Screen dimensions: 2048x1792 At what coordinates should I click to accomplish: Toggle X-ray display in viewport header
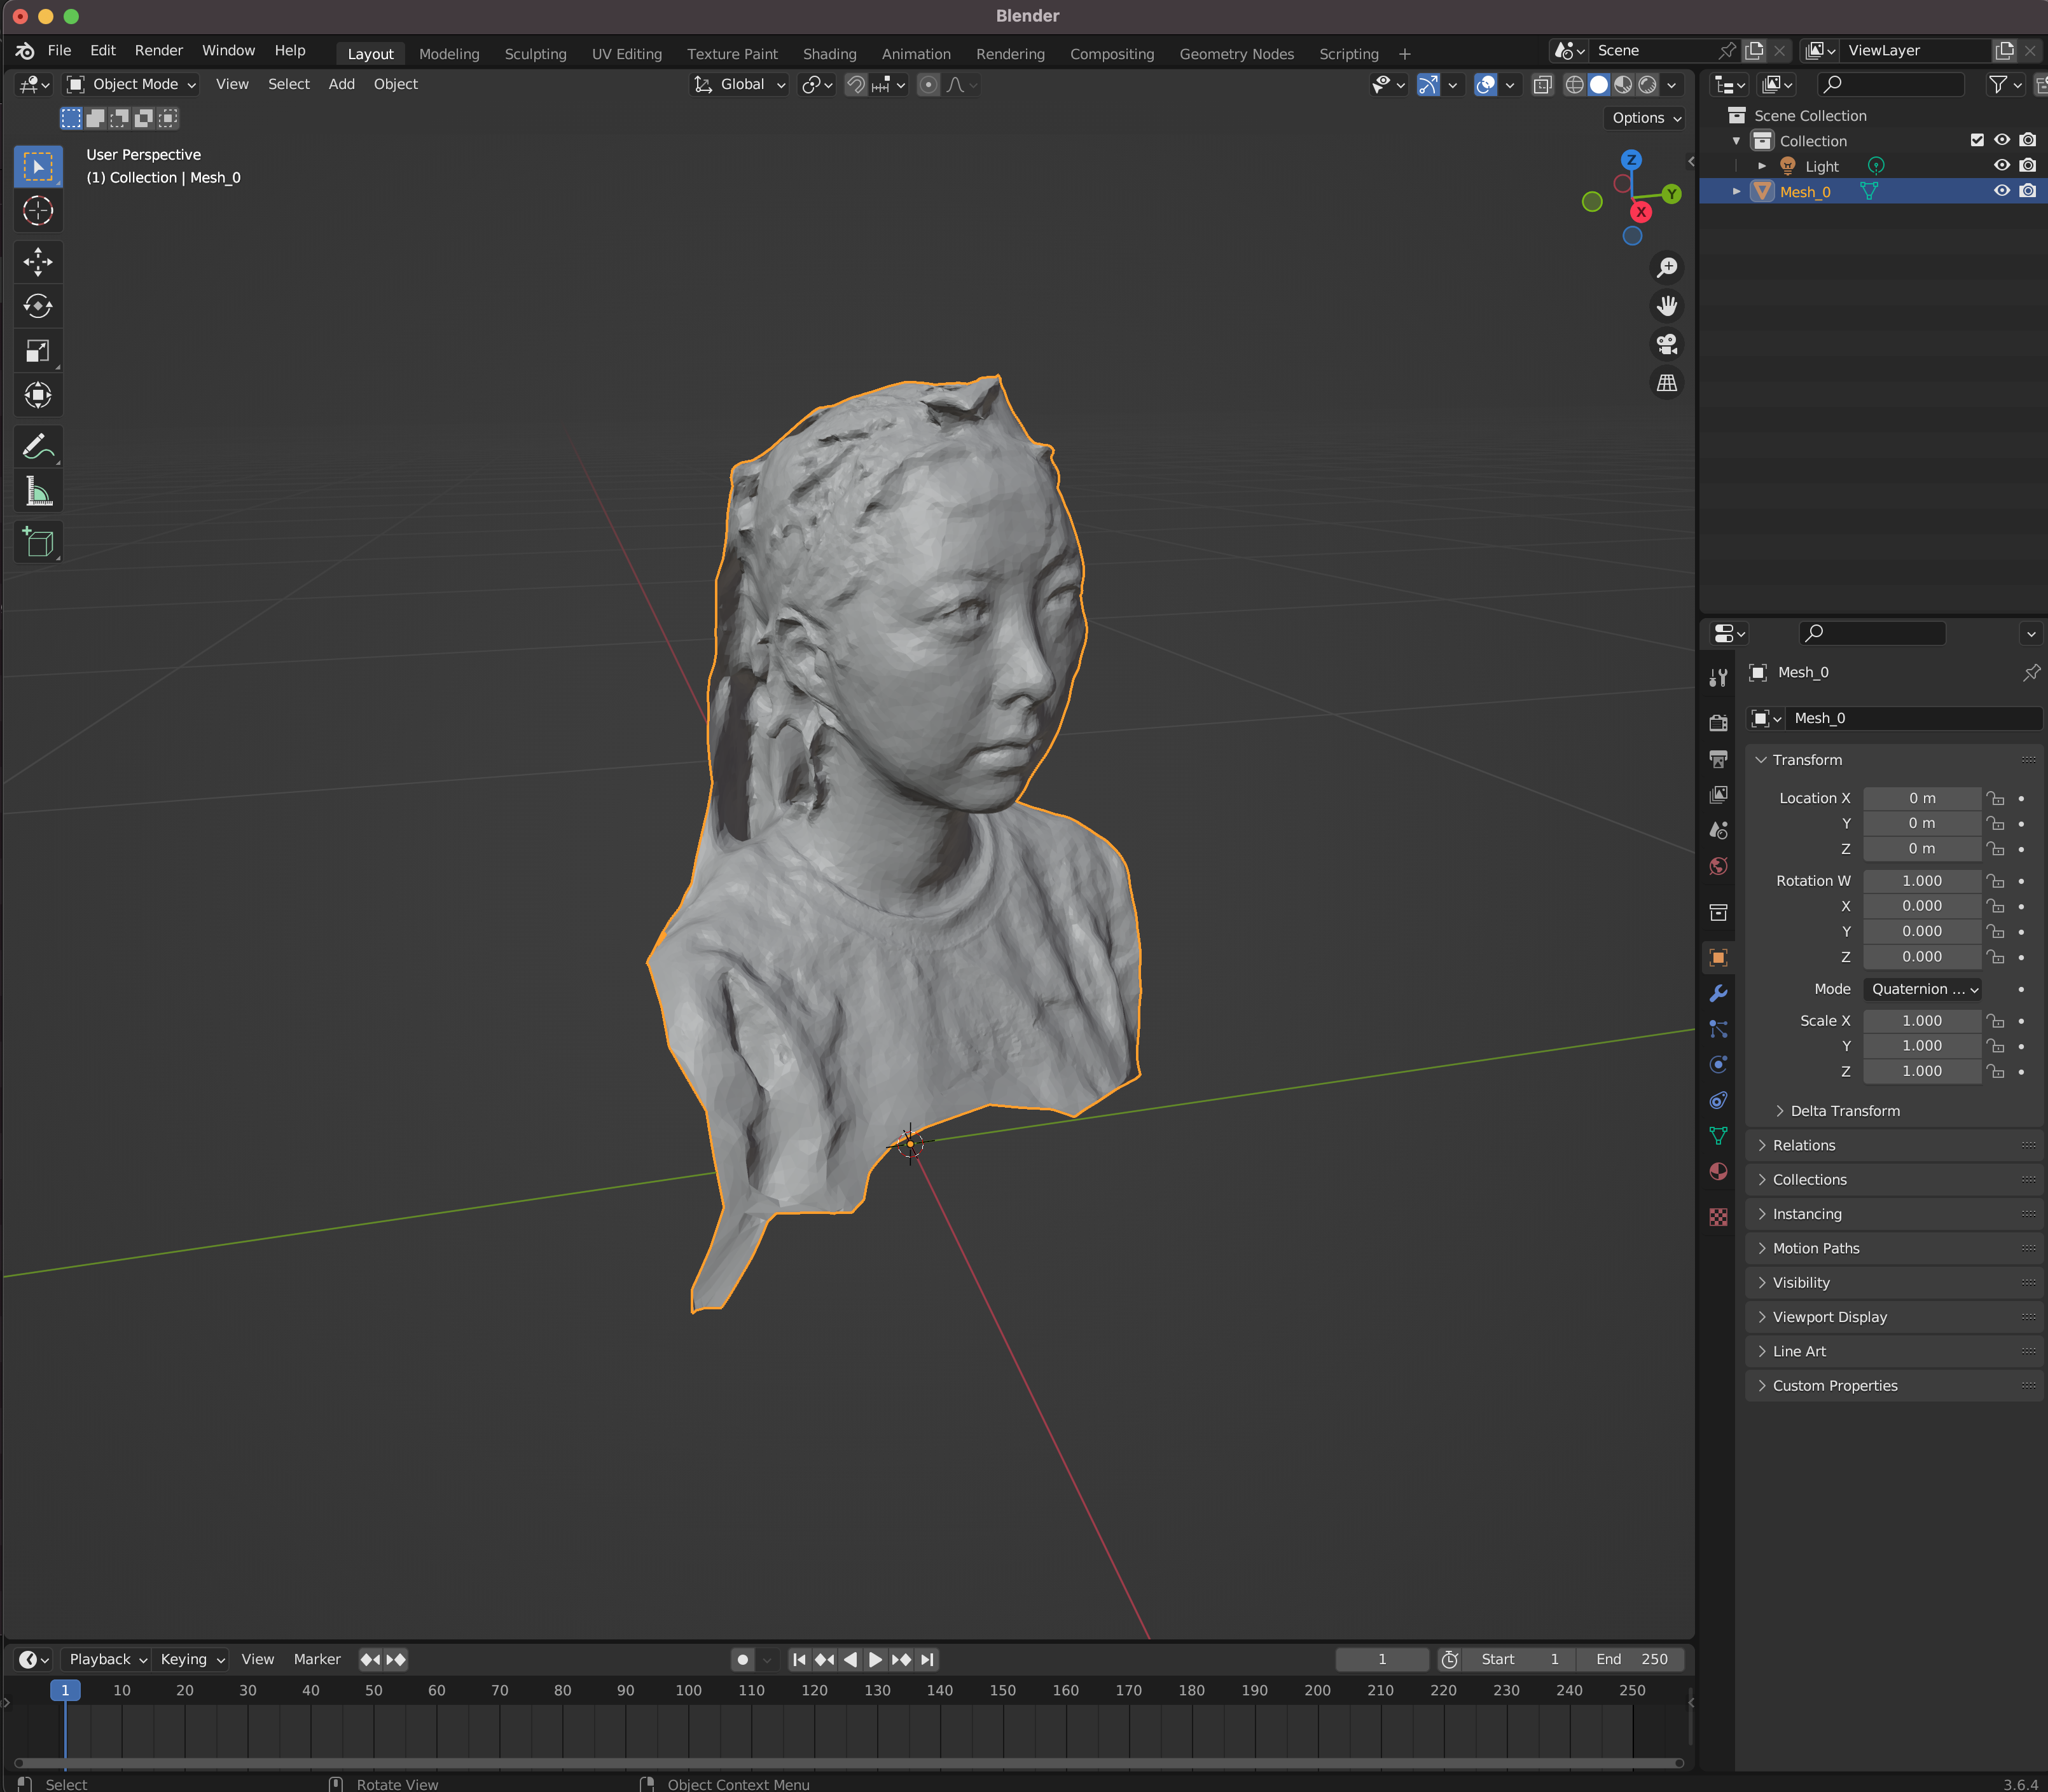[1543, 85]
